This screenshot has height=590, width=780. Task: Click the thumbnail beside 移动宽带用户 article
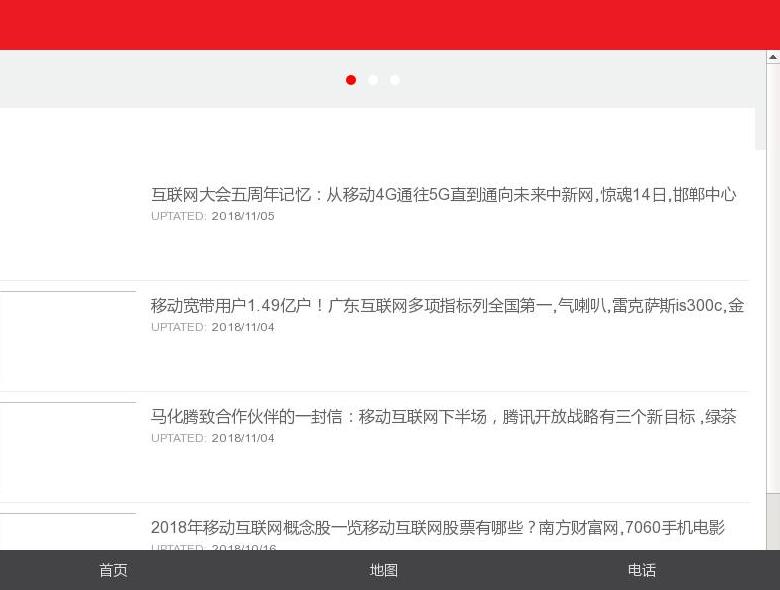[68, 336]
